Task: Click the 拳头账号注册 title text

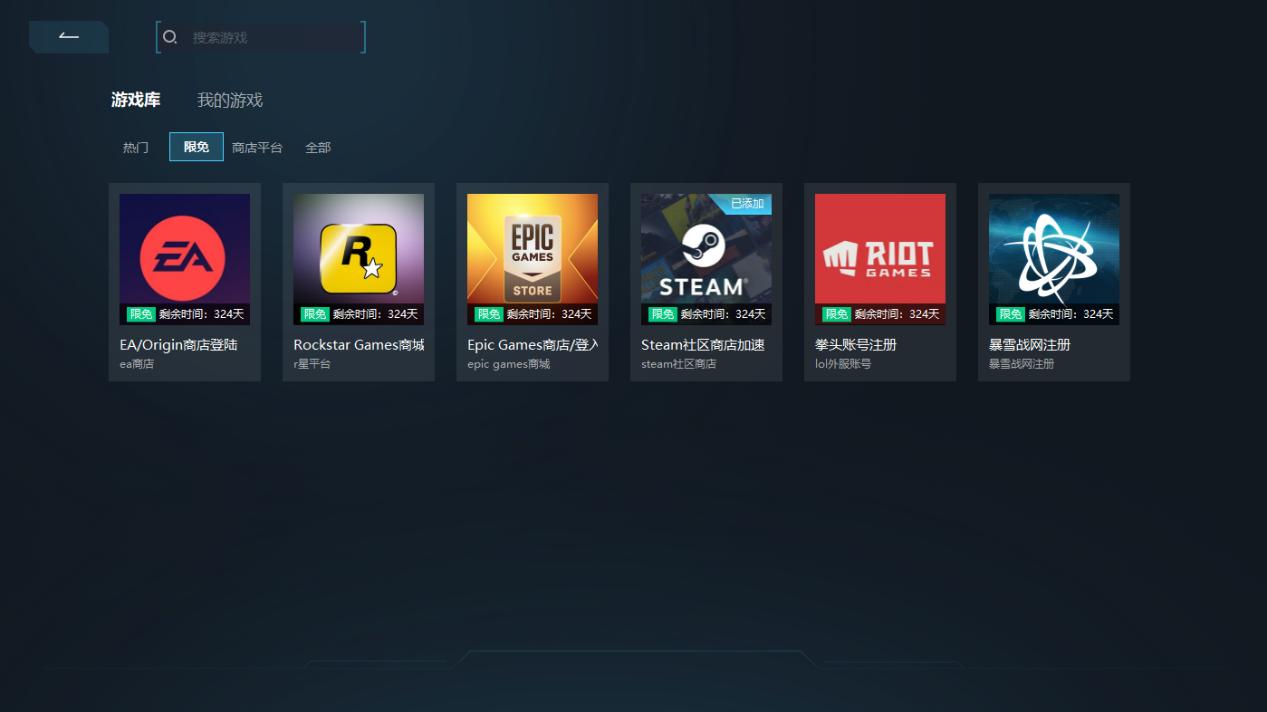Action: pyautogui.click(x=855, y=345)
